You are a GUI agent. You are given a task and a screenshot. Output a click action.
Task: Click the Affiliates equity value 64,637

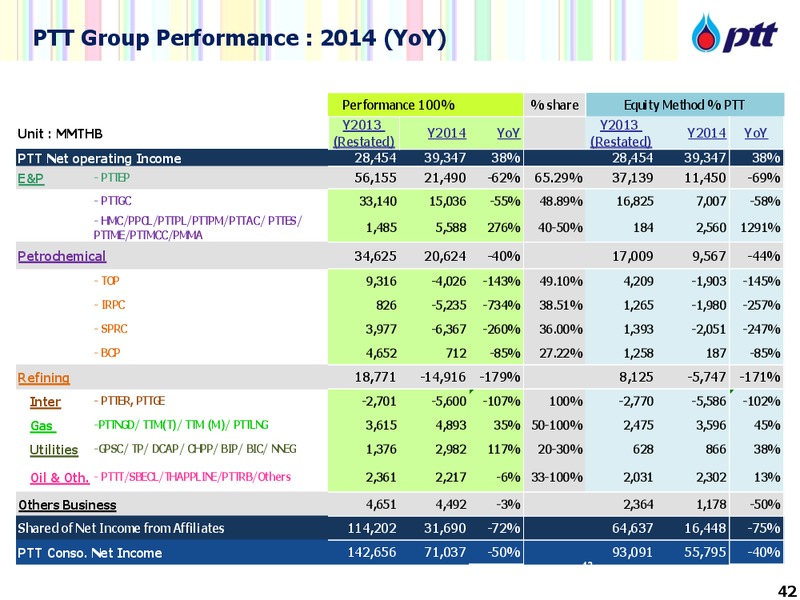point(632,528)
